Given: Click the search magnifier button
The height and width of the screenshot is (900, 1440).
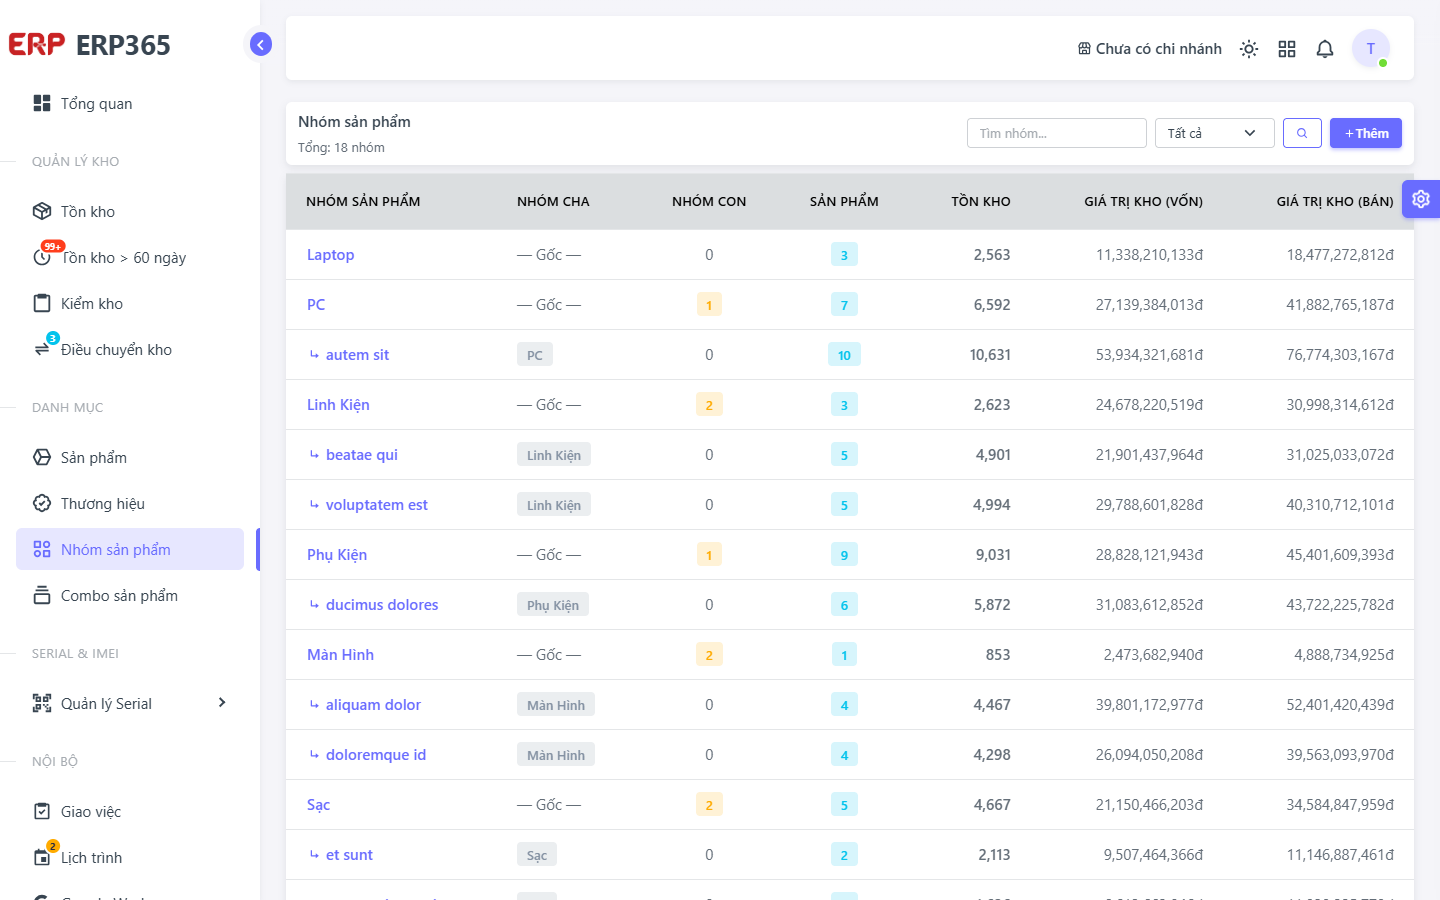Looking at the screenshot, I should pos(1302,133).
